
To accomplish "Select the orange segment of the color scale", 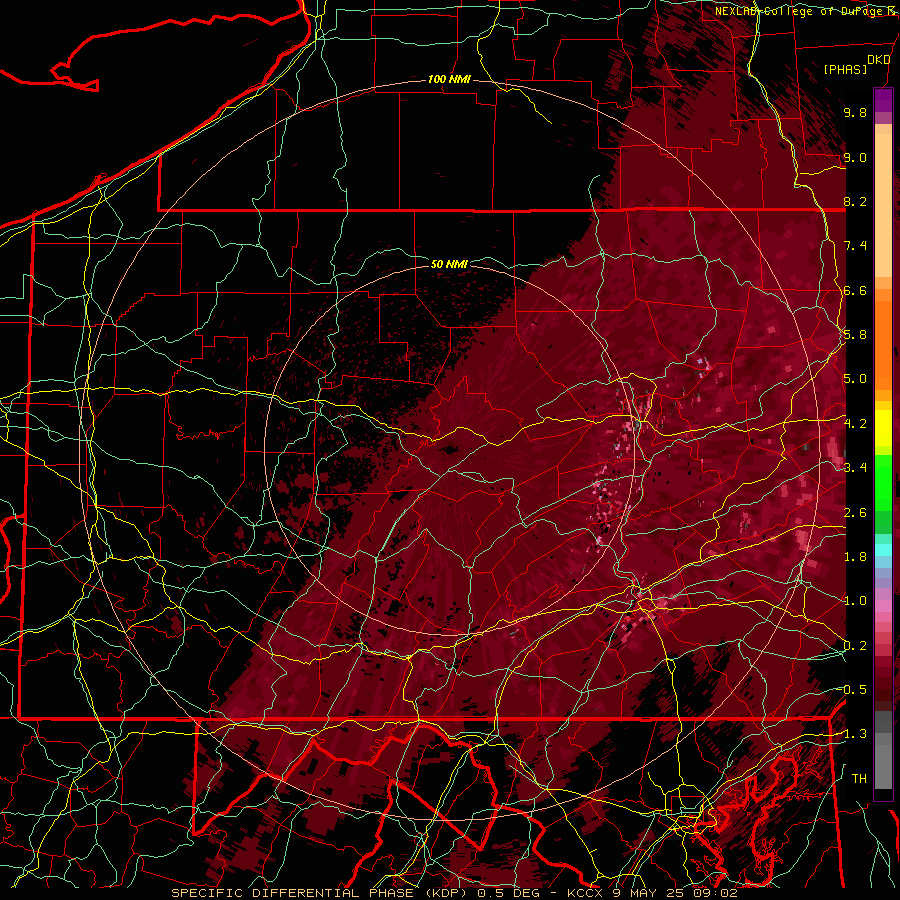I will pos(883,344).
